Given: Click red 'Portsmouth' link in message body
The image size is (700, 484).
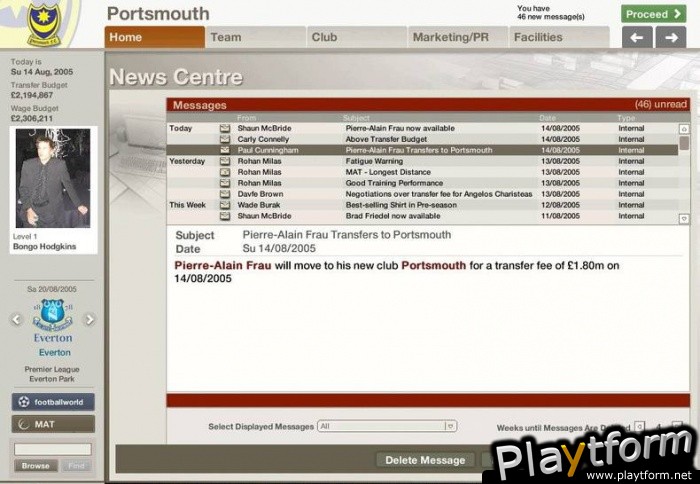Looking at the screenshot, I should [x=433, y=266].
